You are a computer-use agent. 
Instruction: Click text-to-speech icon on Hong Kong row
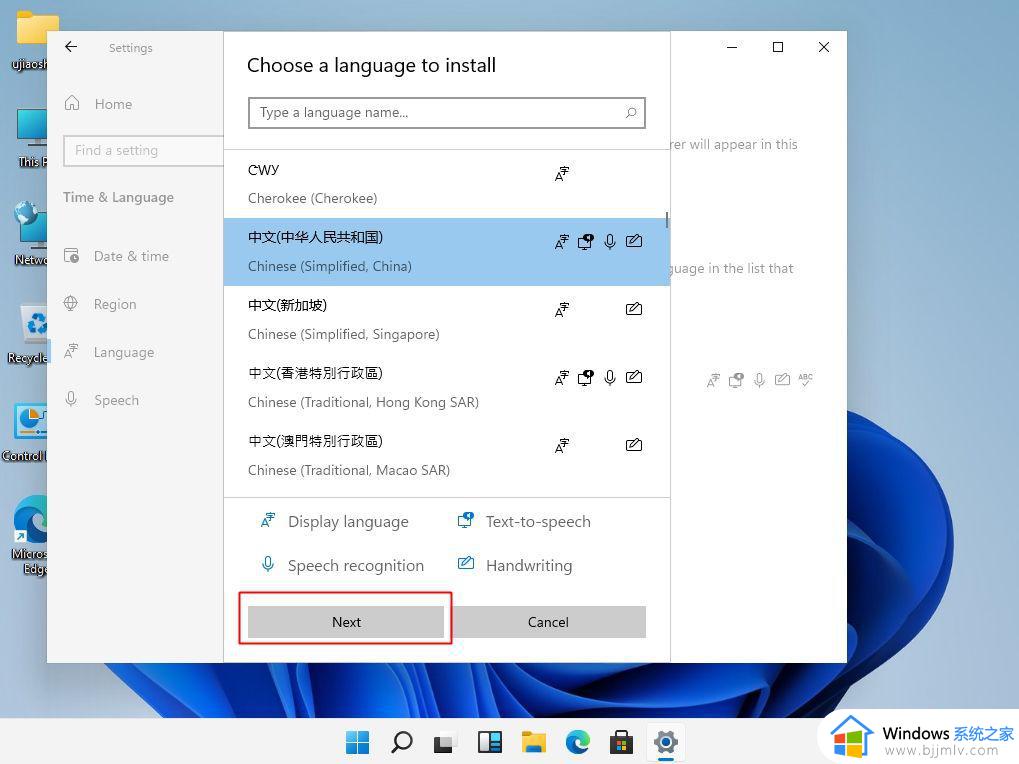tap(586, 377)
